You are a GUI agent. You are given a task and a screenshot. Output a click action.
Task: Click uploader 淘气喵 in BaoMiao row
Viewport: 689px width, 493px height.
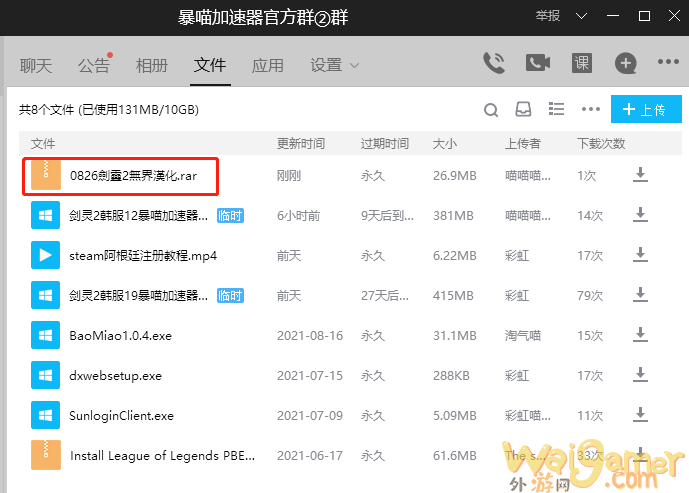coord(522,336)
